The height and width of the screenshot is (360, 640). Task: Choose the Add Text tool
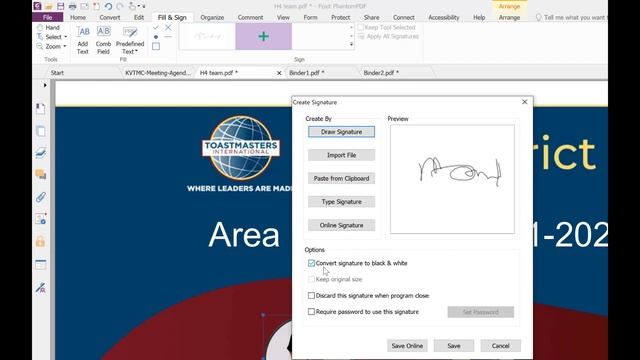pos(83,40)
